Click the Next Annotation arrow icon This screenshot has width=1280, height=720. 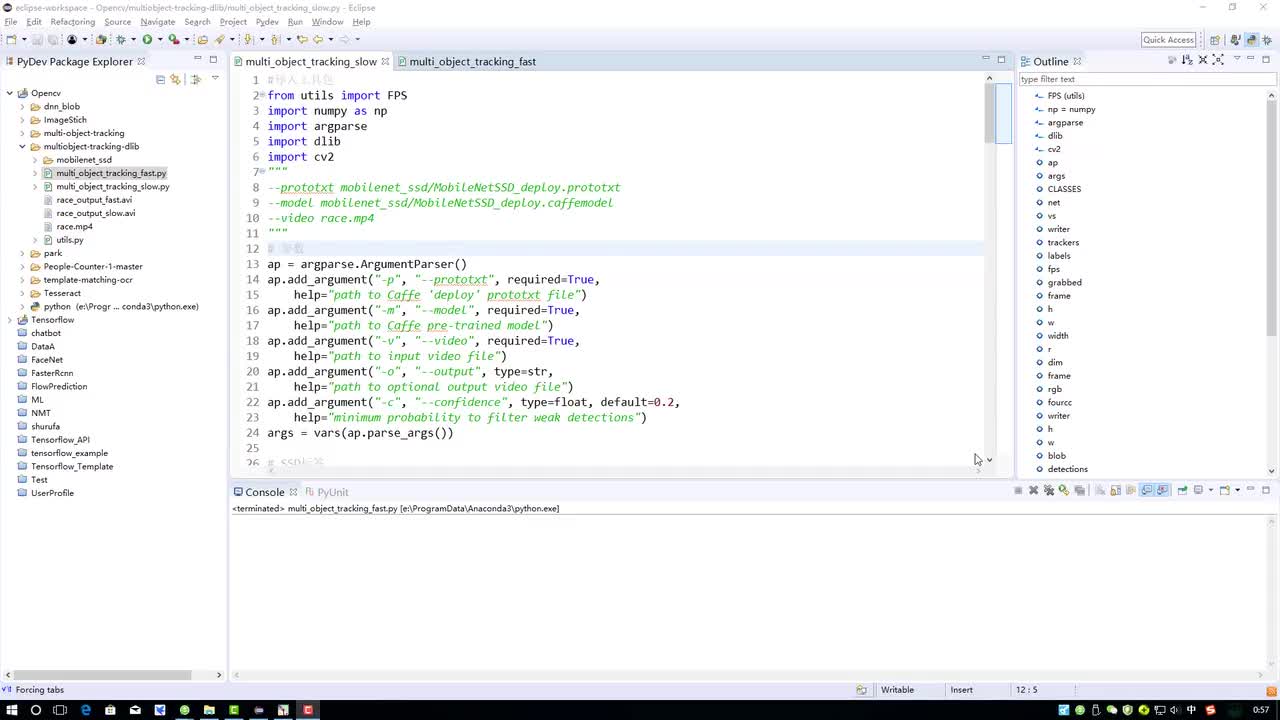(x=247, y=40)
